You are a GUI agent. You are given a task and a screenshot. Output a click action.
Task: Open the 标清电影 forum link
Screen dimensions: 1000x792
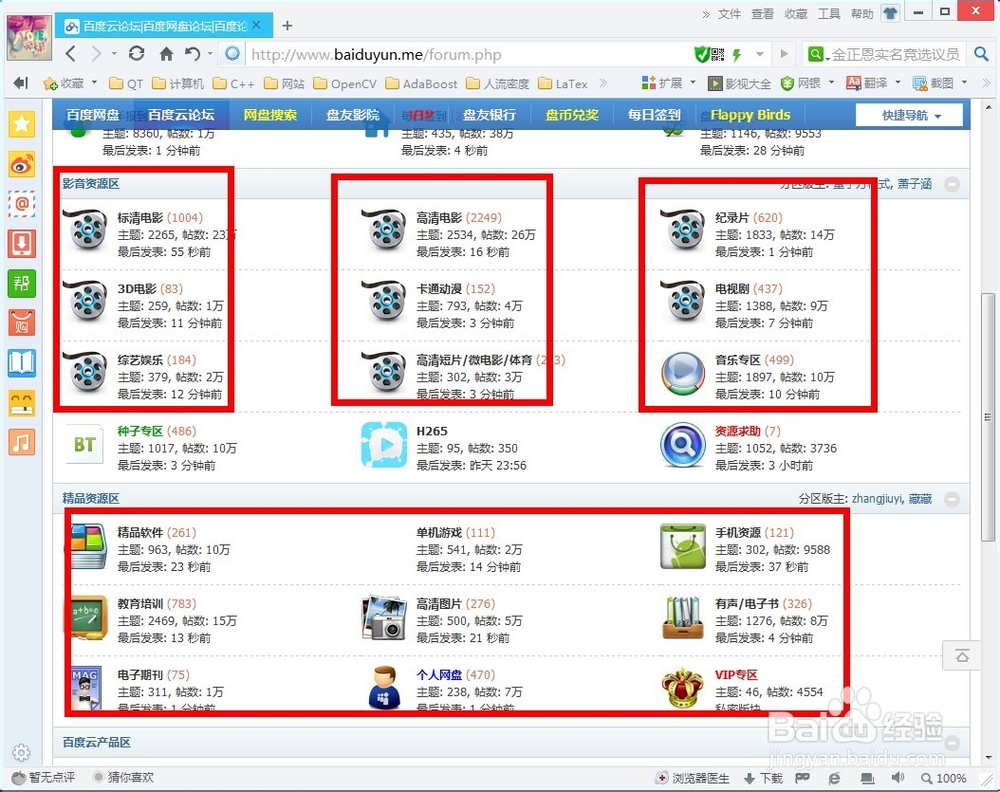pos(140,217)
